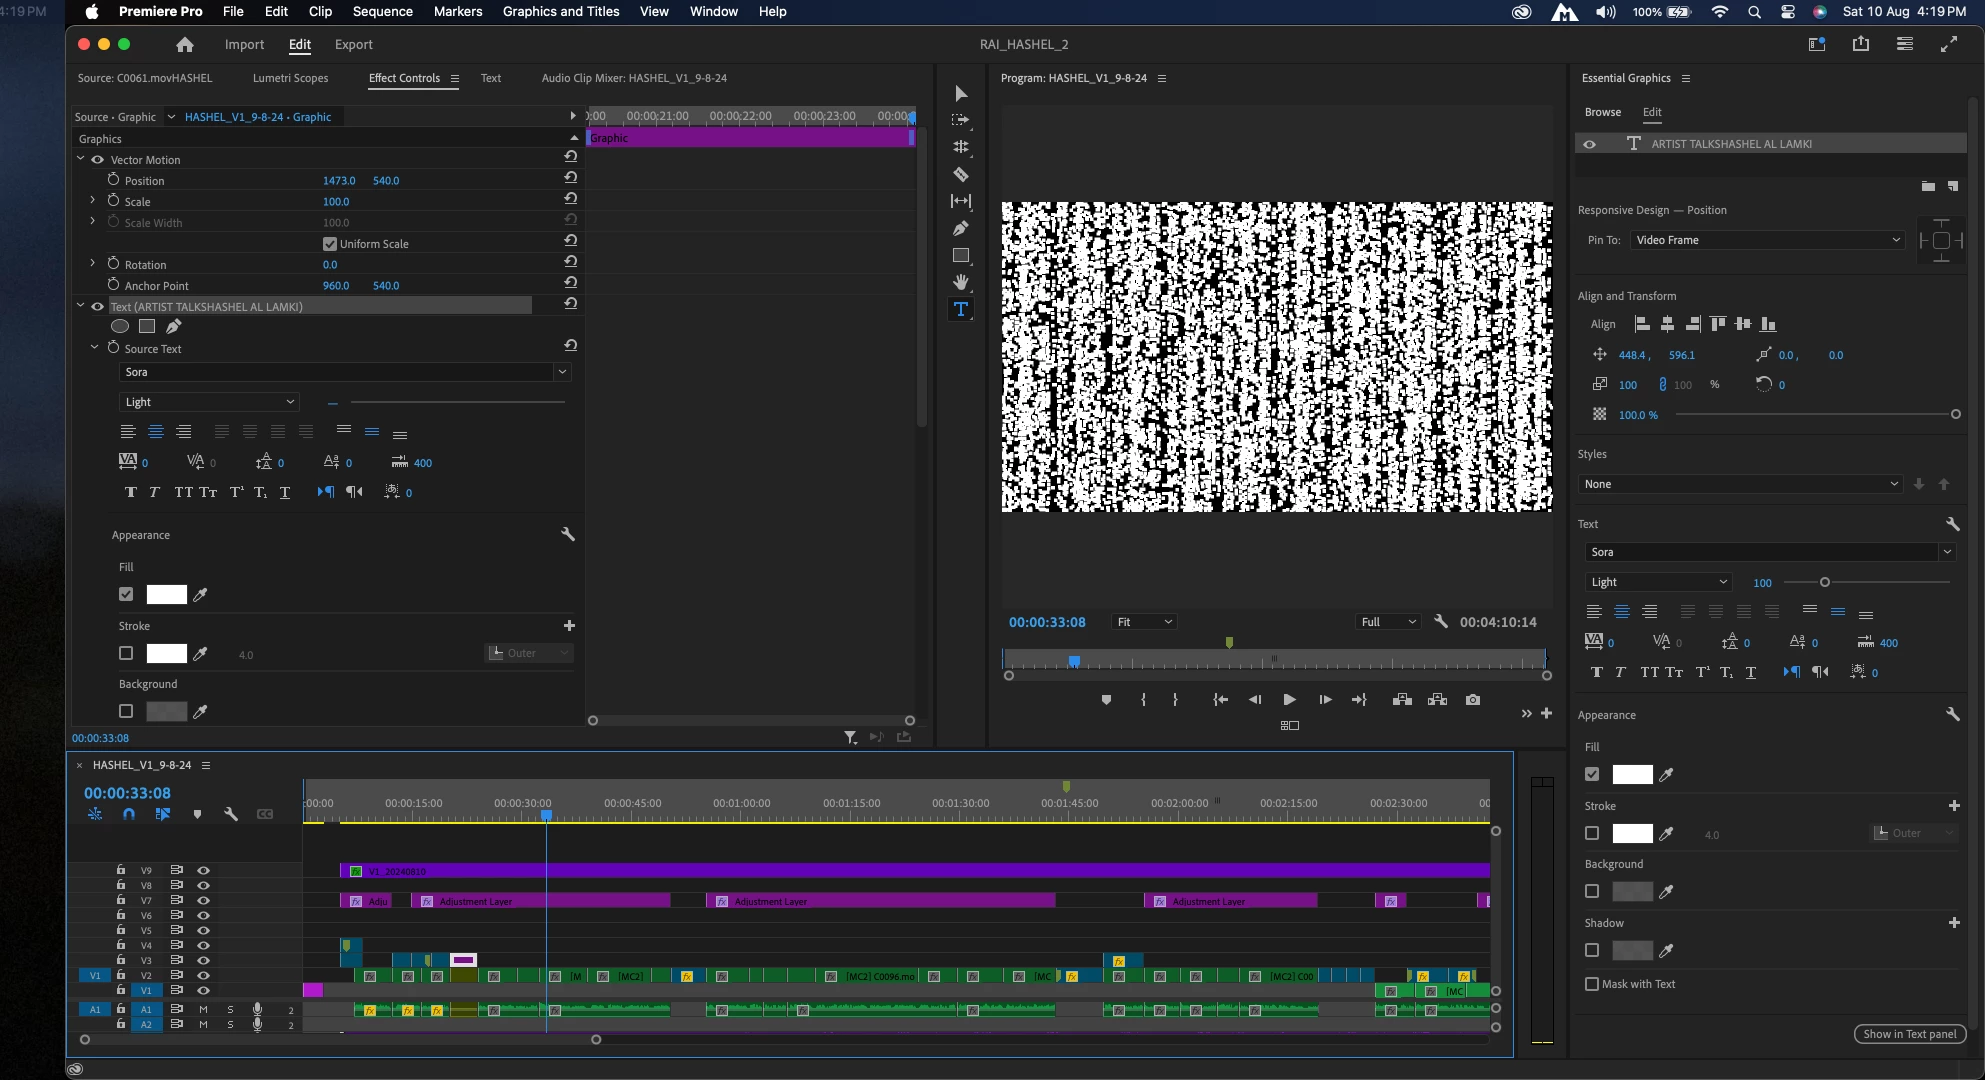Click Show in Text panel button
Screen dimensions: 1985x1080
1909,1034
